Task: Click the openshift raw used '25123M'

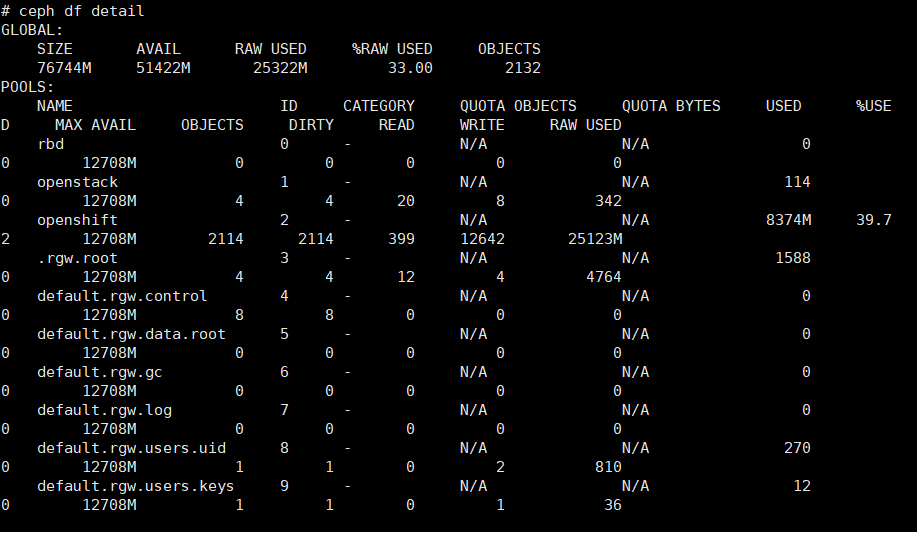Action: coord(595,239)
